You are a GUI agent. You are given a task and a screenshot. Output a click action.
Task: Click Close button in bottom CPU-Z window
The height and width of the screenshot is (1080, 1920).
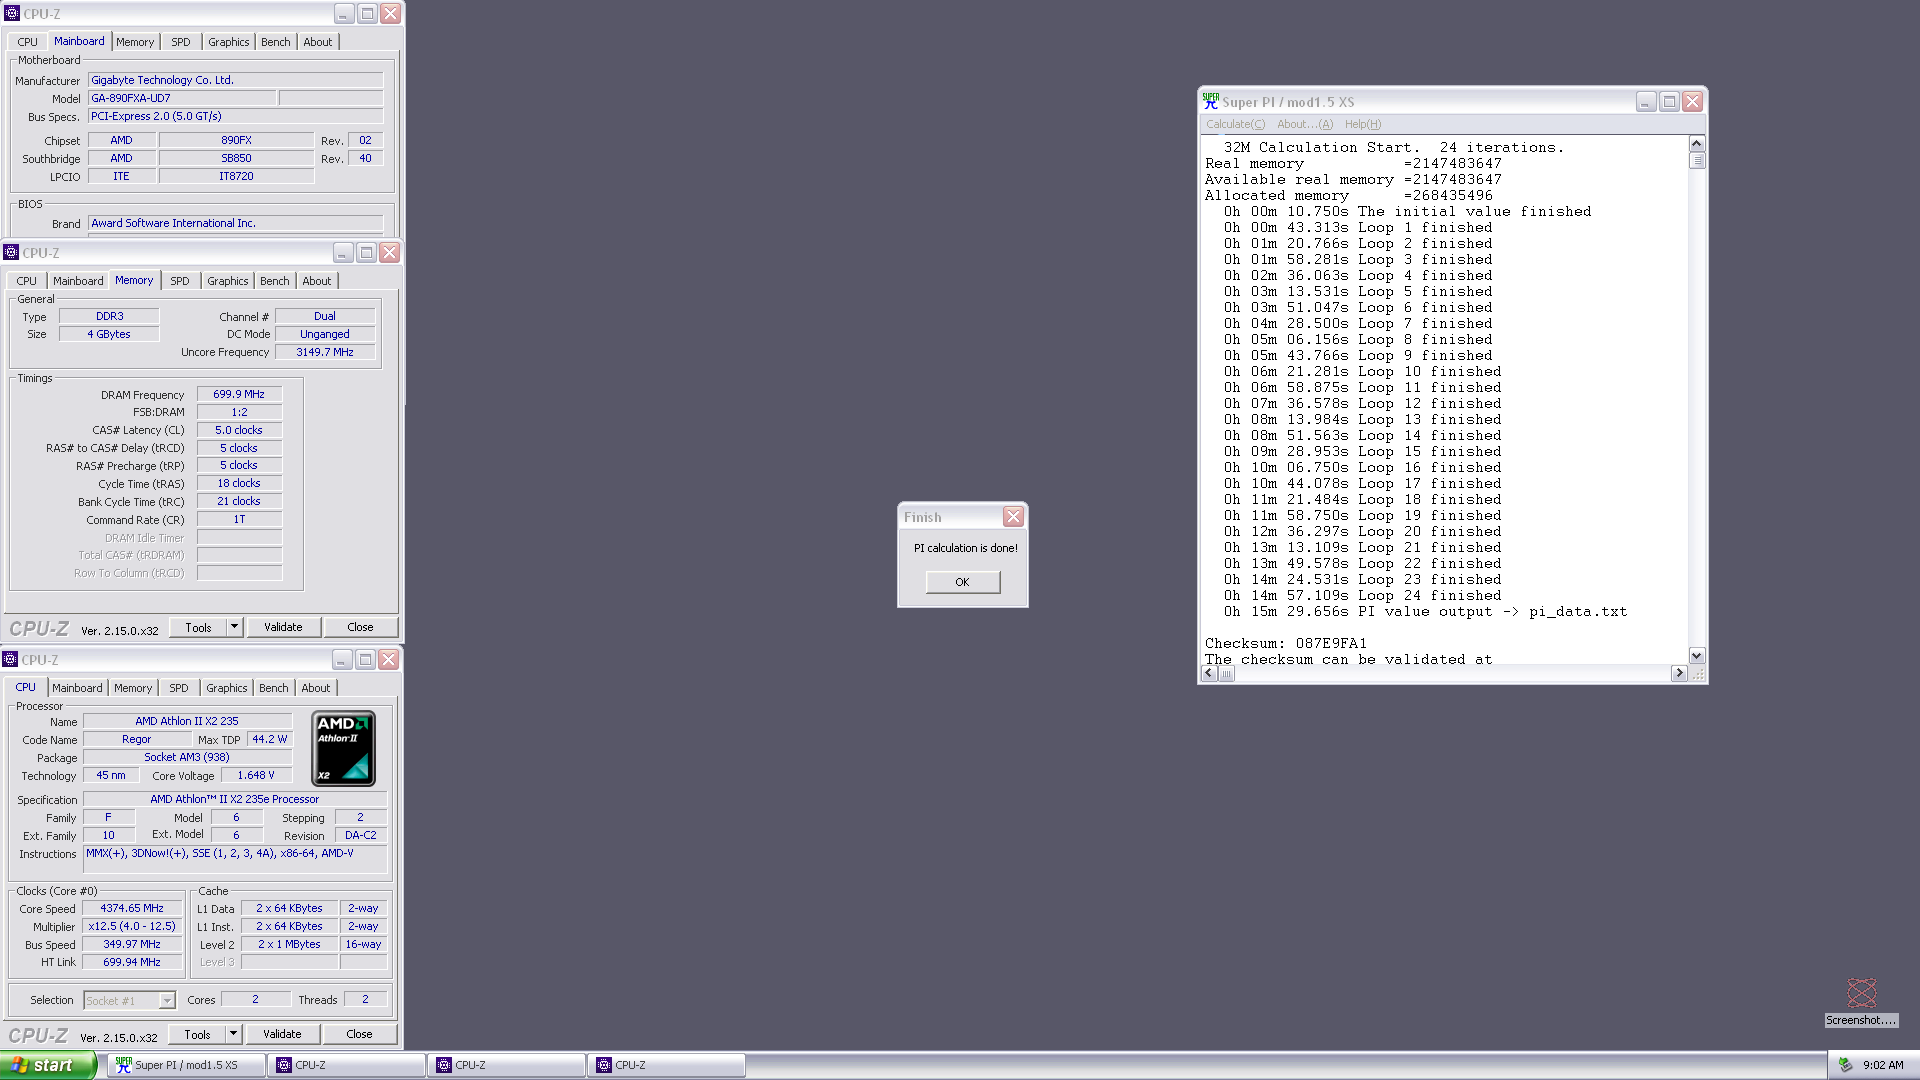(x=359, y=1034)
